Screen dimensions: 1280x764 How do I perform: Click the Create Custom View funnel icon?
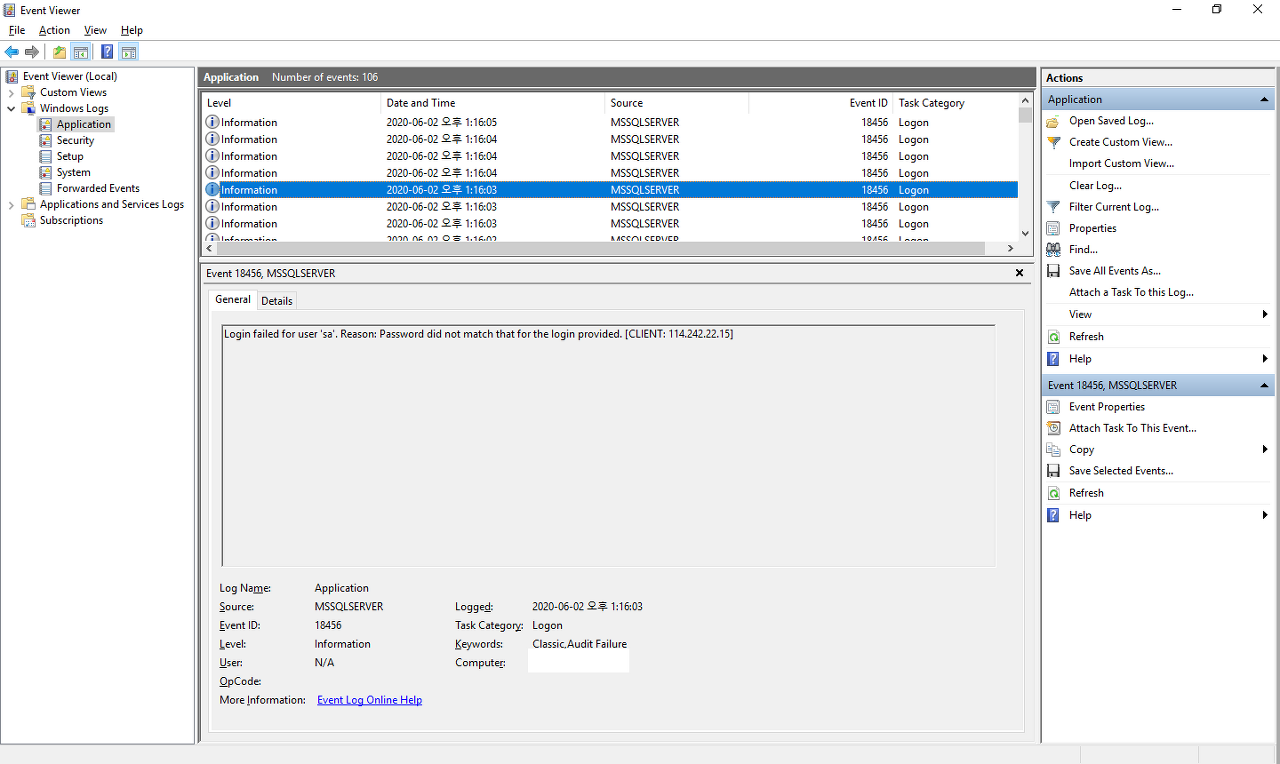1053,142
